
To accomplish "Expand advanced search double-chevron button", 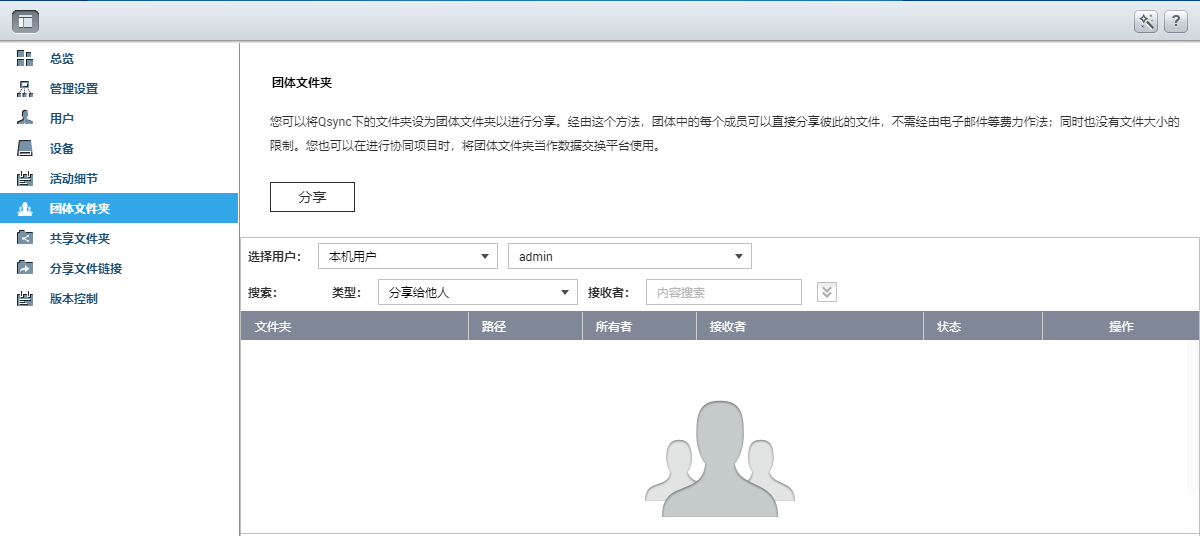I will (x=827, y=291).
